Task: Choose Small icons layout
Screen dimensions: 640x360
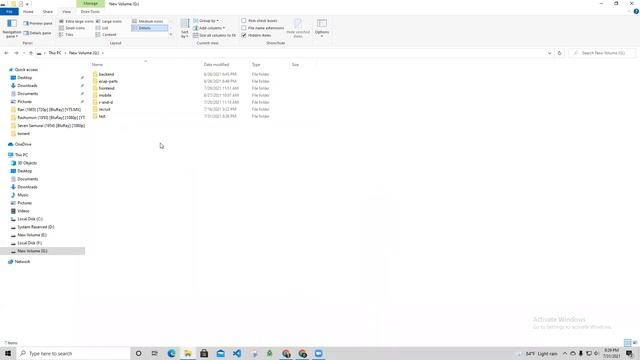Action: pyautogui.click(x=72, y=28)
